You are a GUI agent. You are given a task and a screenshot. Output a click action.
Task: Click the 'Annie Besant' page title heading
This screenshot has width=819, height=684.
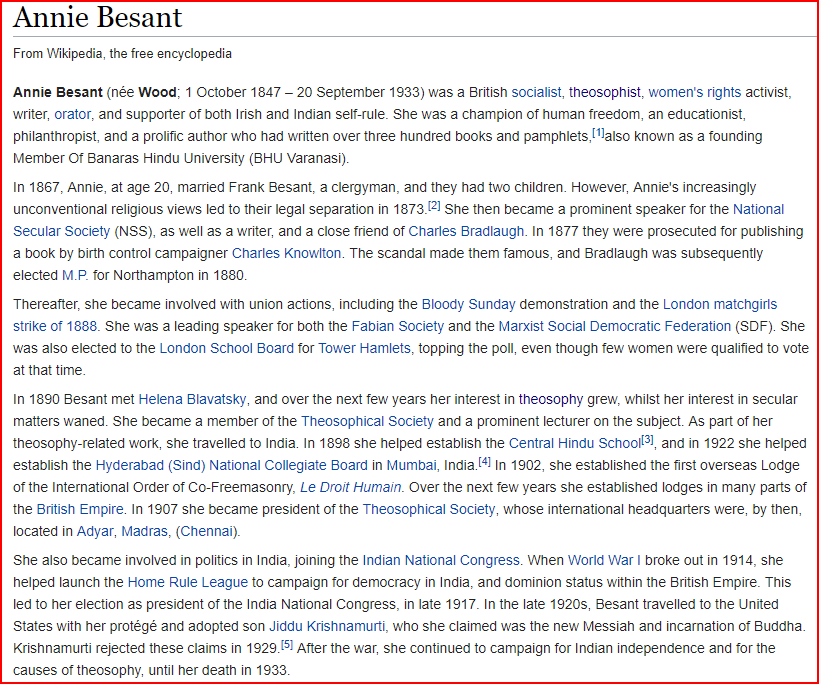[98, 17]
